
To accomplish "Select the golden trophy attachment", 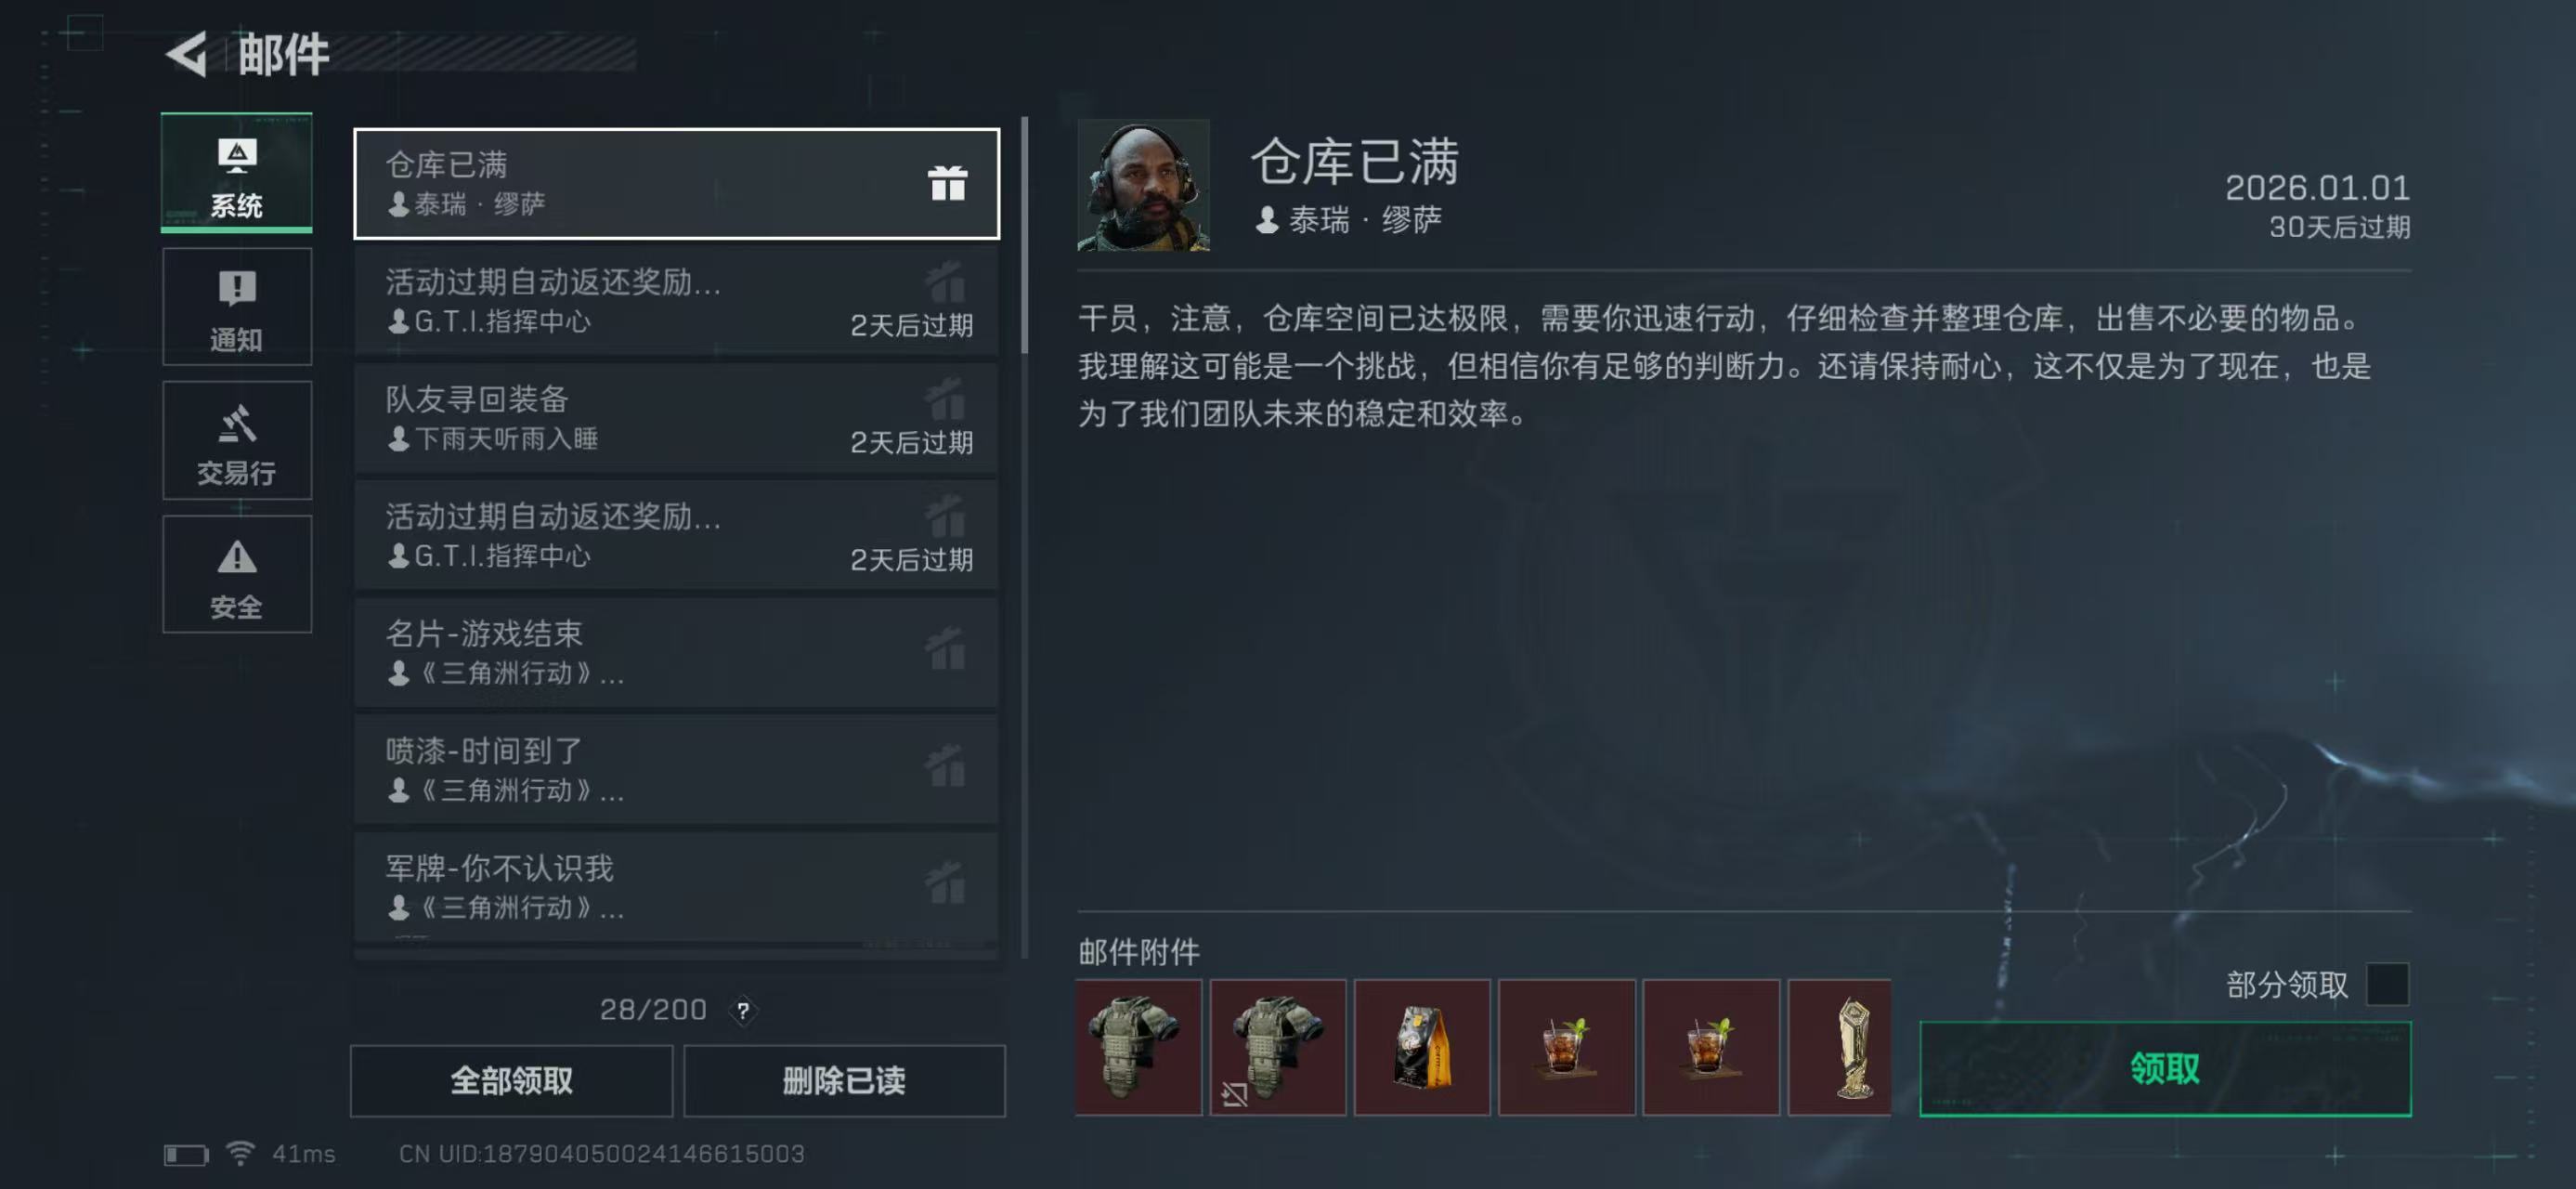I will pyautogui.click(x=1839, y=1047).
